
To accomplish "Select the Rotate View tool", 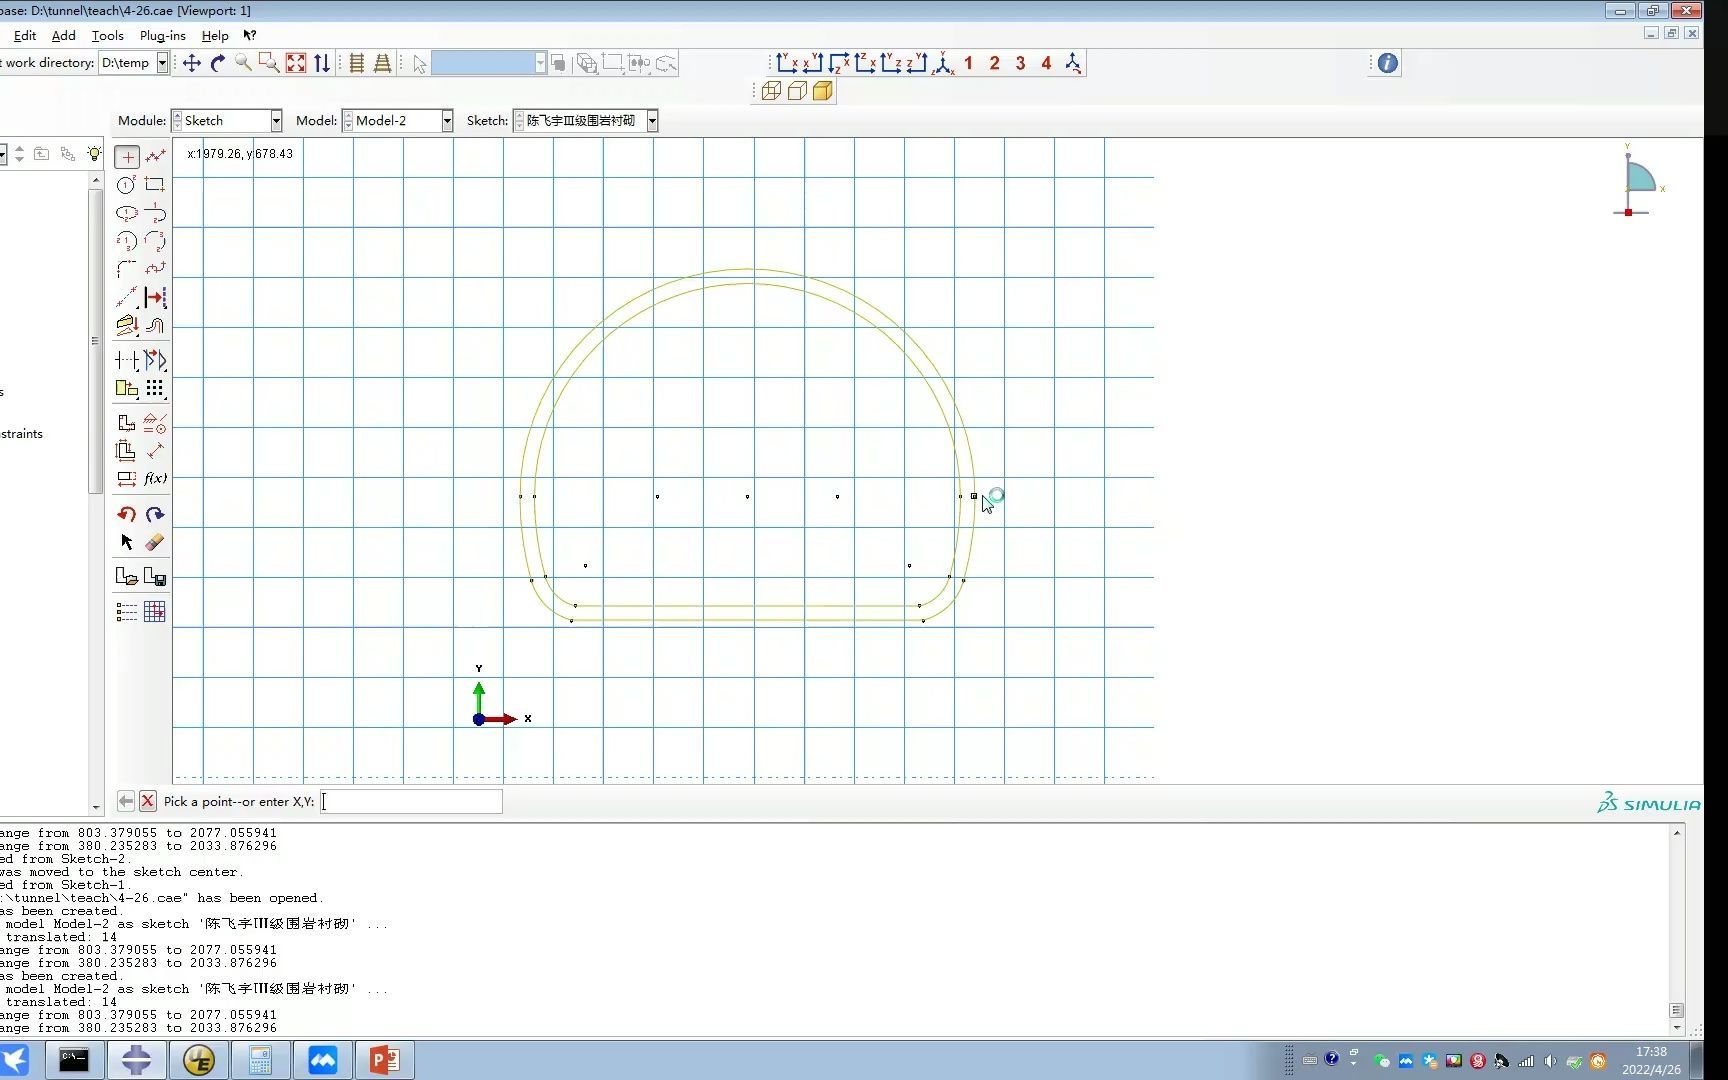I will [218, 63].
